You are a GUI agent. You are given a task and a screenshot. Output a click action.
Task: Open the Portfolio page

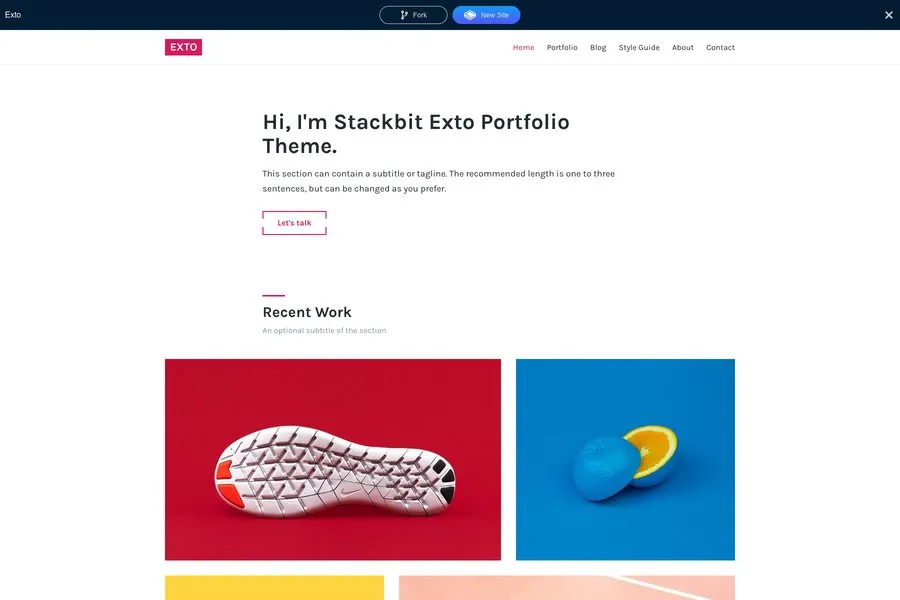pyautogui.click(x=562, y=48)
